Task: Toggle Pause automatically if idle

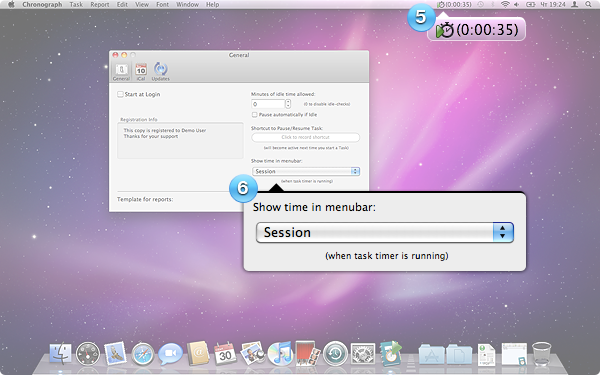Action: point(254,115)
